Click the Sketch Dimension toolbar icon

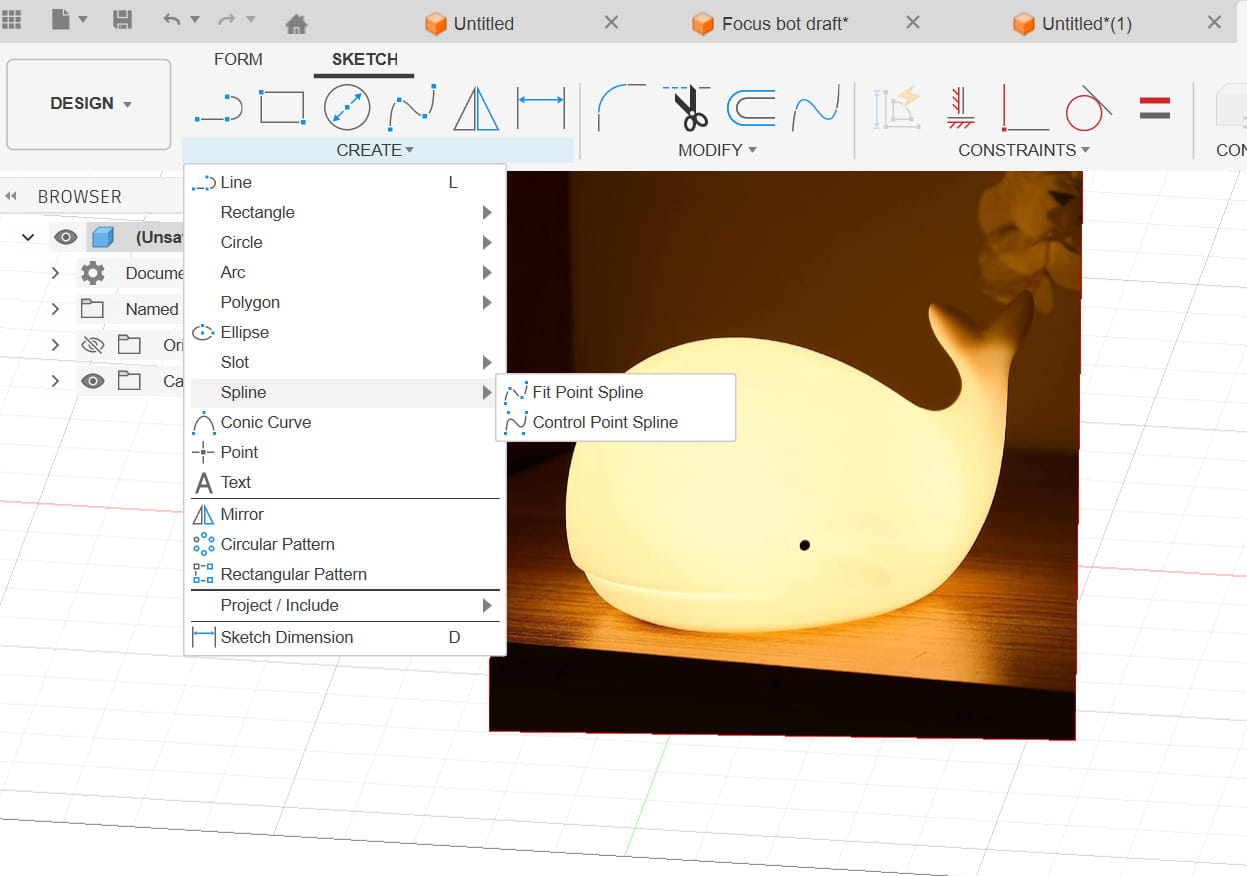(541, 108)
